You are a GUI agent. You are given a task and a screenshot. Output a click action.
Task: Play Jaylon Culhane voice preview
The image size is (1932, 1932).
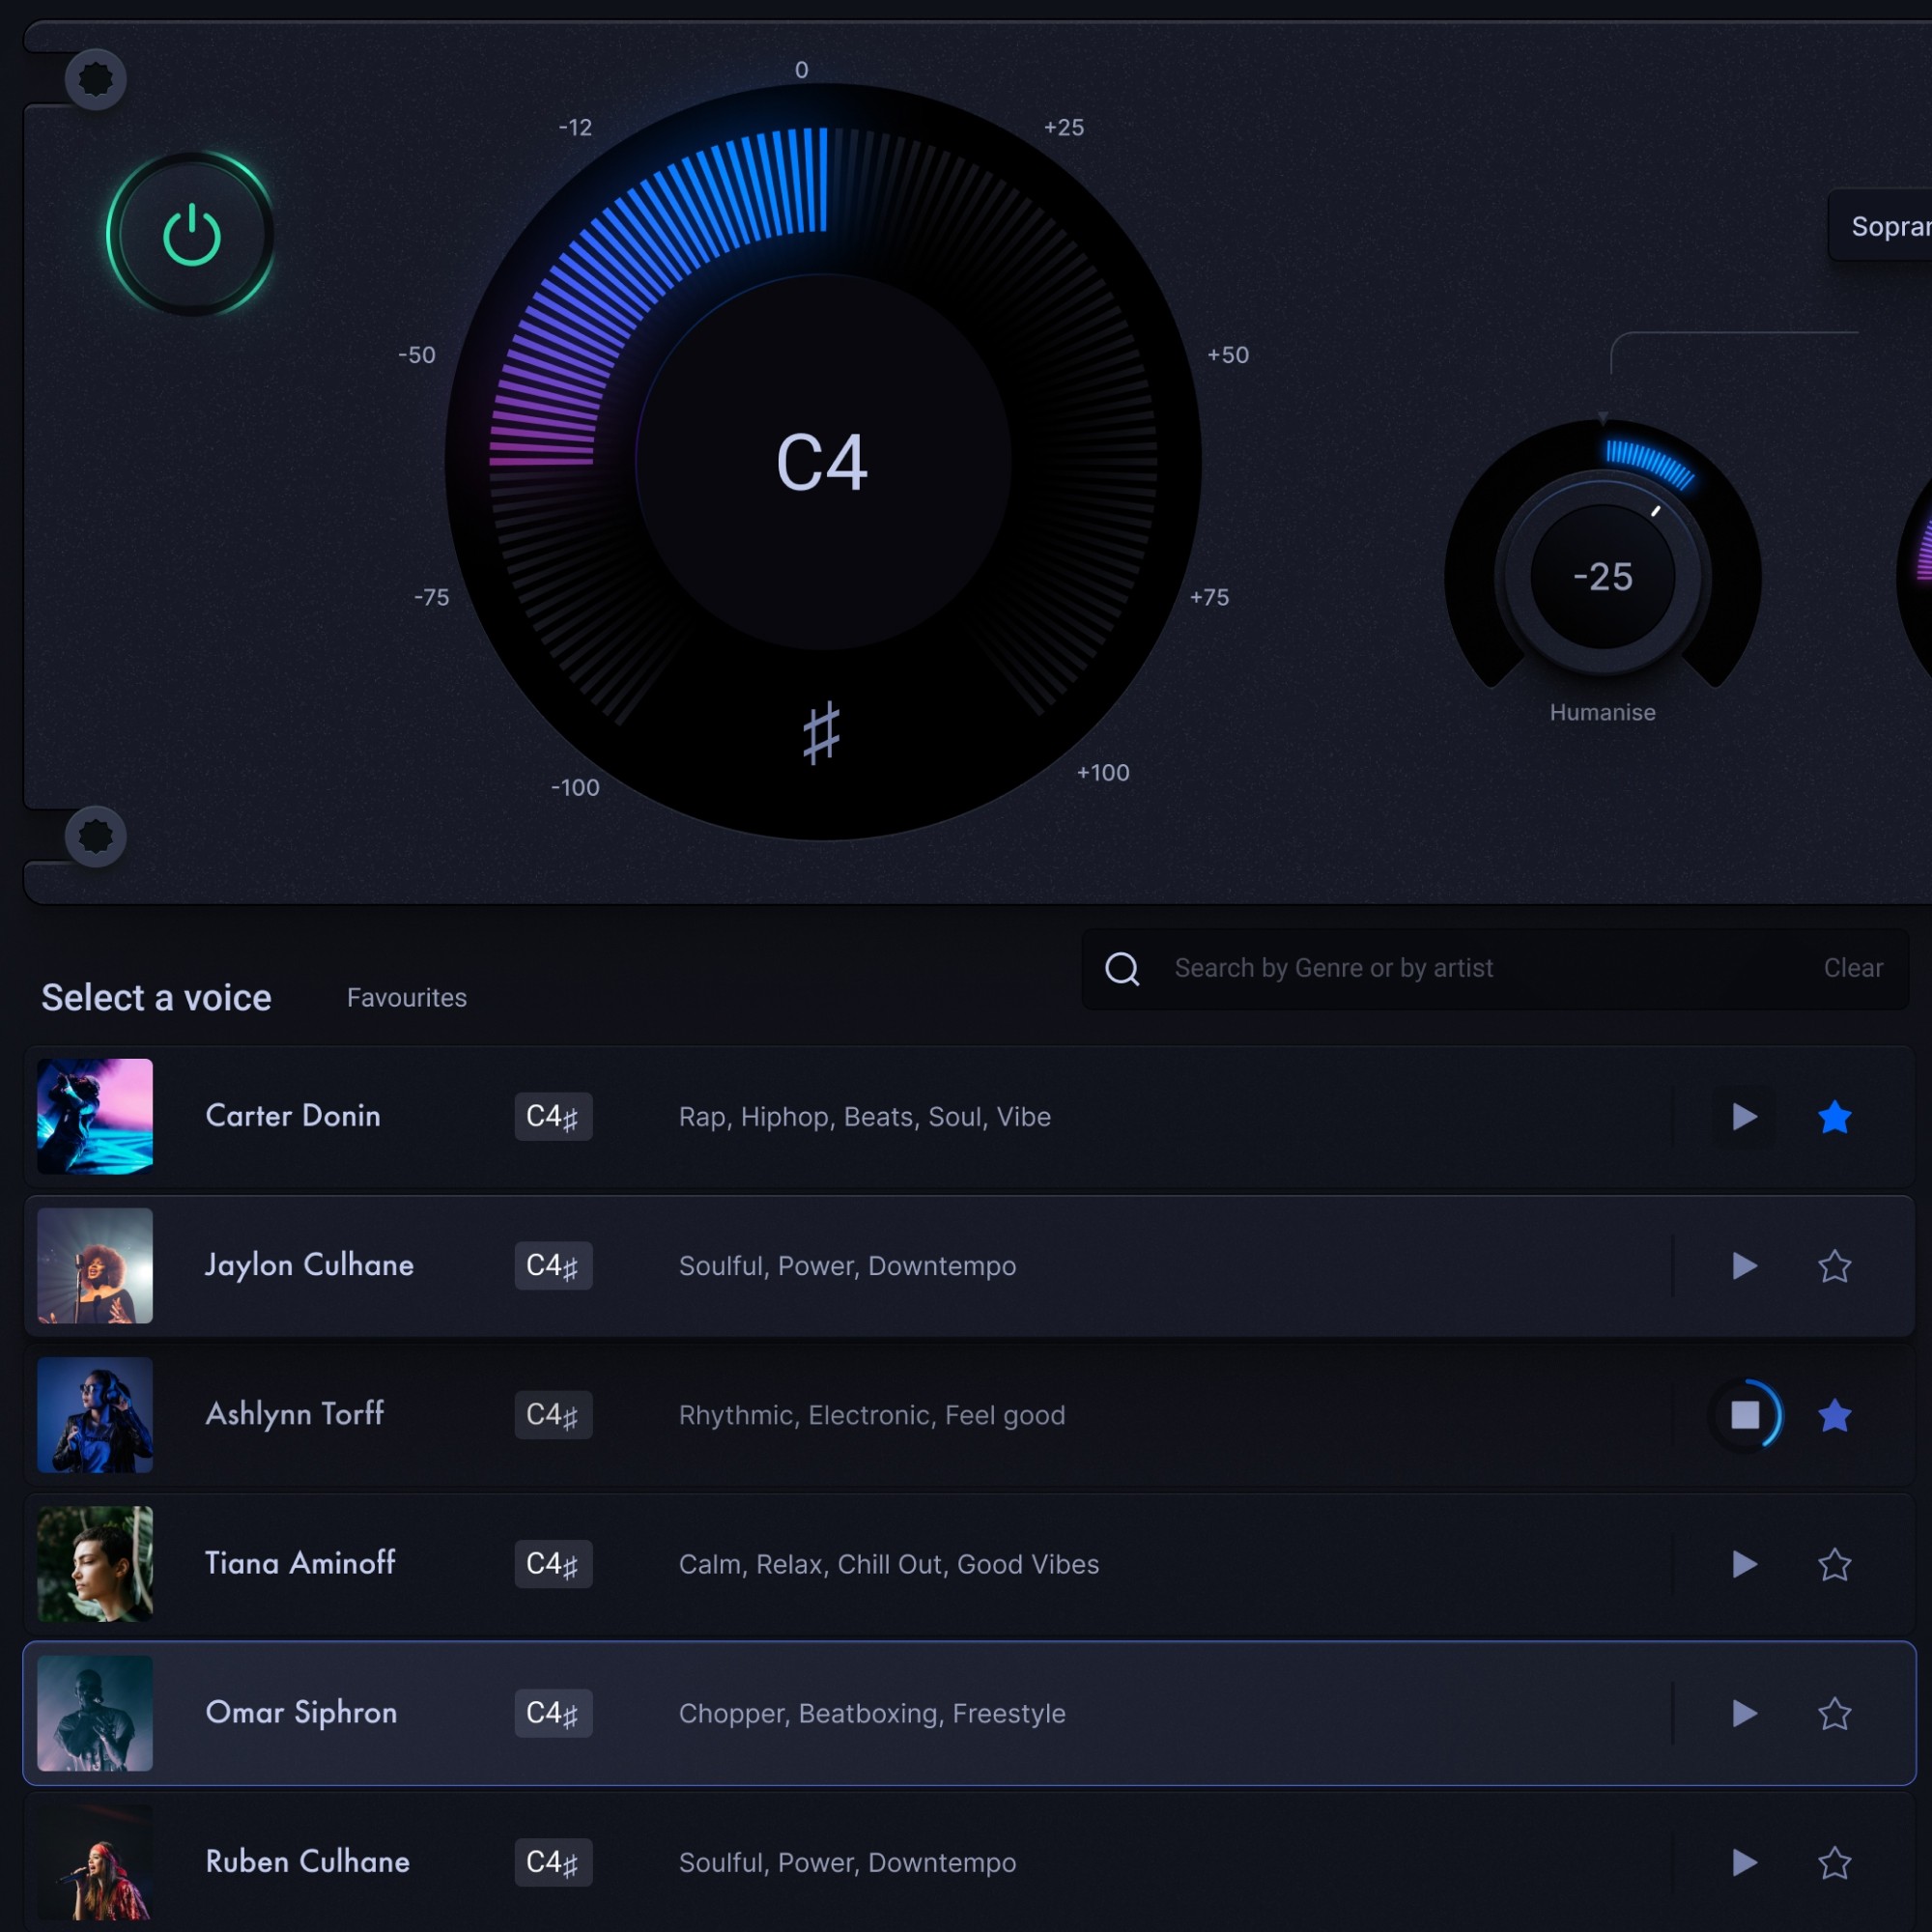pyautogui.click(x=1744, y=1265)
